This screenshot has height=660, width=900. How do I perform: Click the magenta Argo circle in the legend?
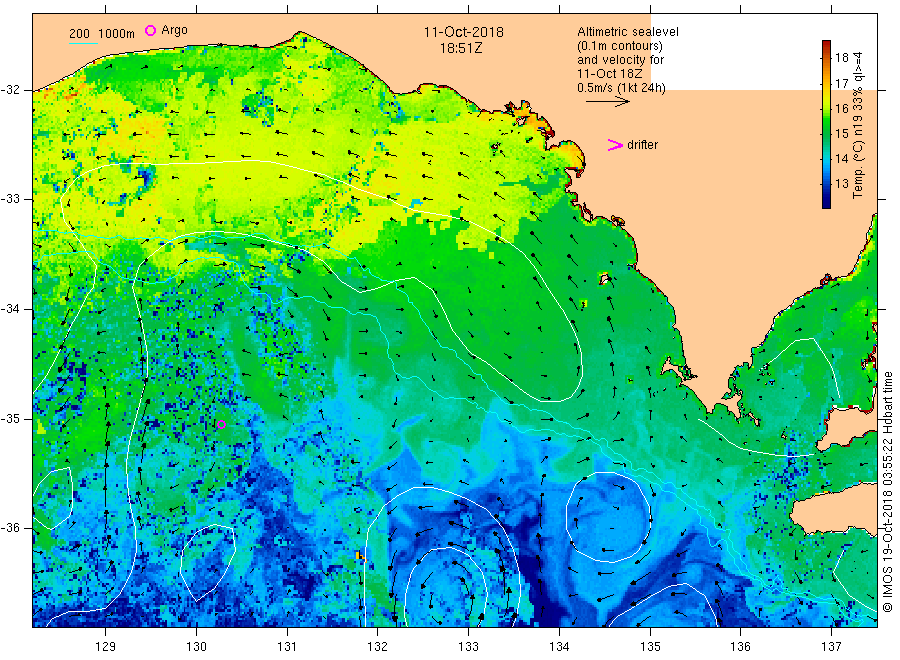150,30
